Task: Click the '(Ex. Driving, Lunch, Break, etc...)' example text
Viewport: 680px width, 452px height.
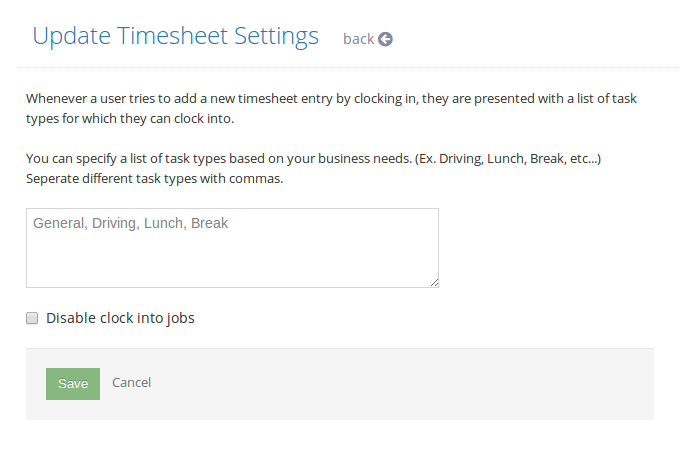Action: [x=508, y=159]
